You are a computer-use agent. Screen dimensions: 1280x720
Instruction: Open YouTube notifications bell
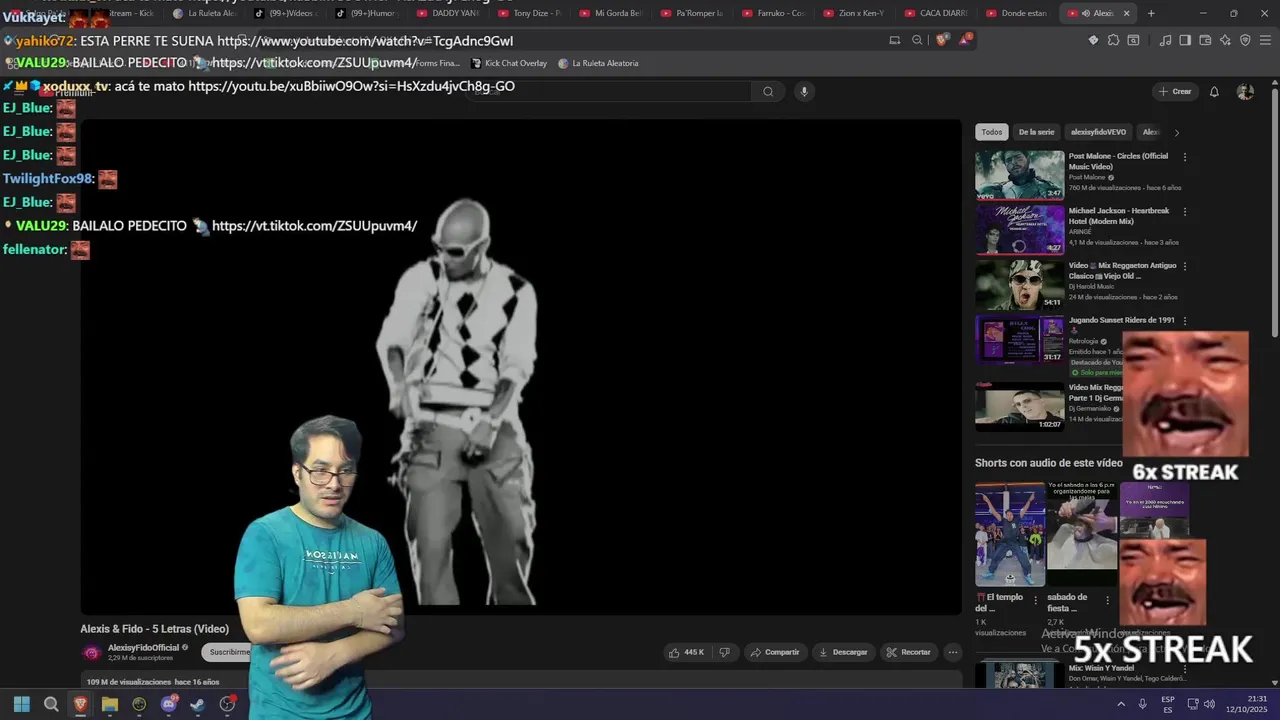pos(1214,92)
